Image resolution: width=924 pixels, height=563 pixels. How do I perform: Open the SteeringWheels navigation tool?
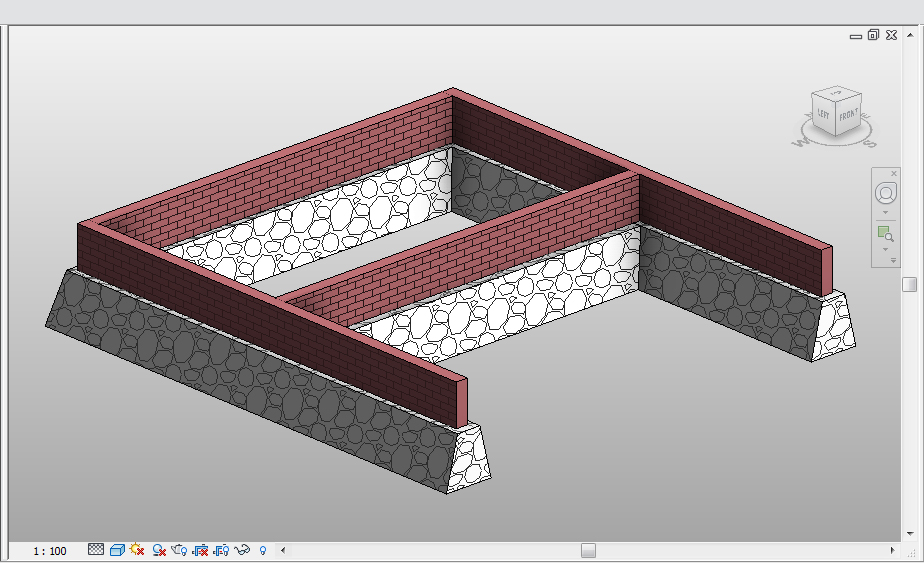(x=885, y=192)
